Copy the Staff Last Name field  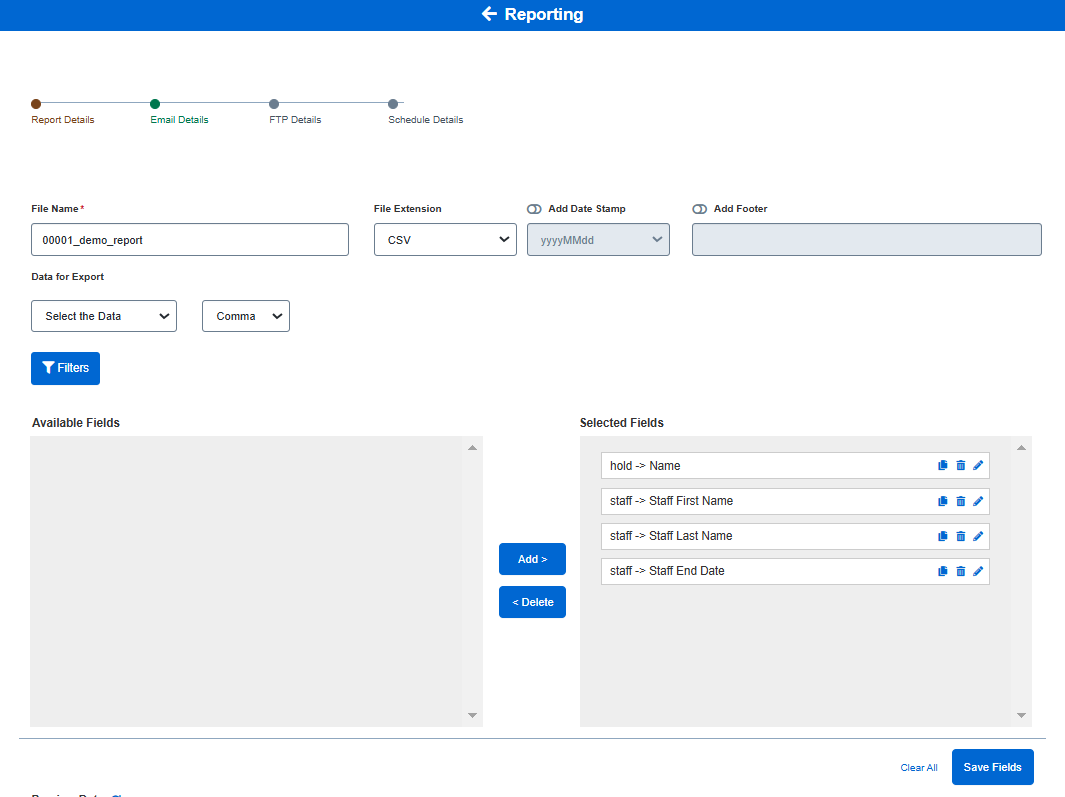click(943, 536)
